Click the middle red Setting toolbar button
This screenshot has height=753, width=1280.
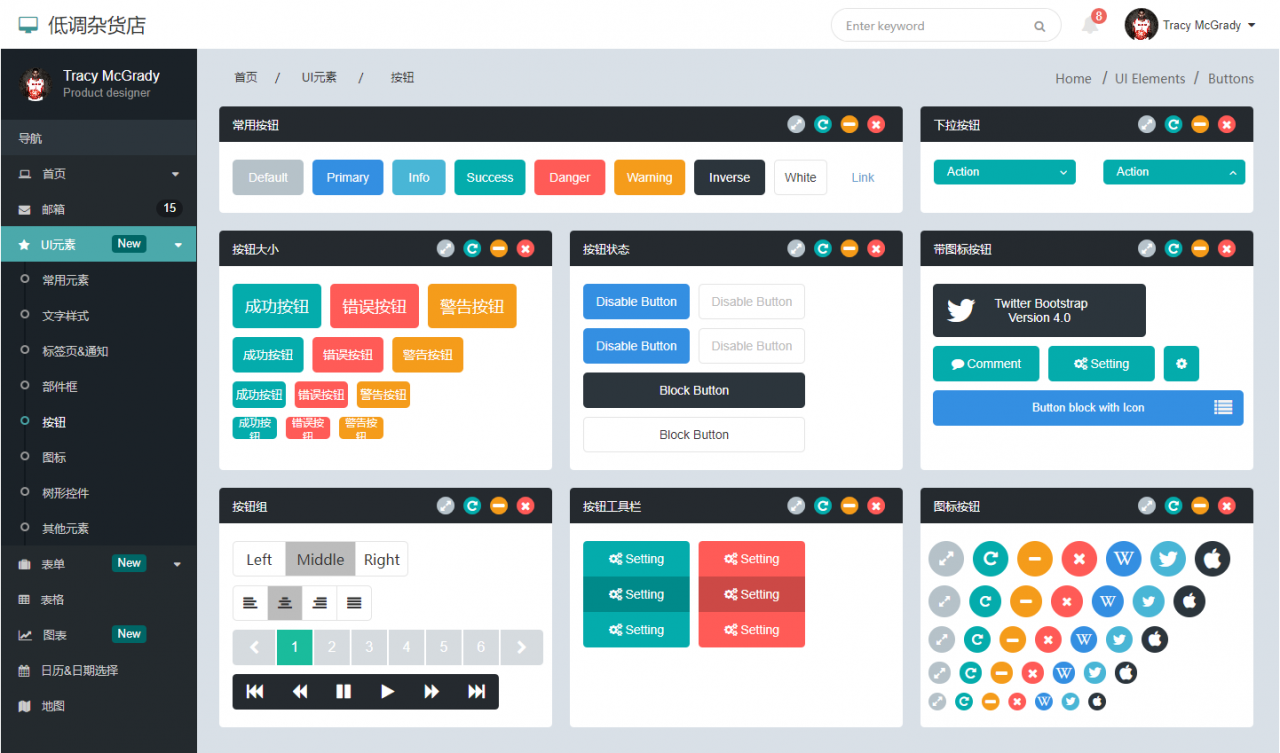point(751,594)
